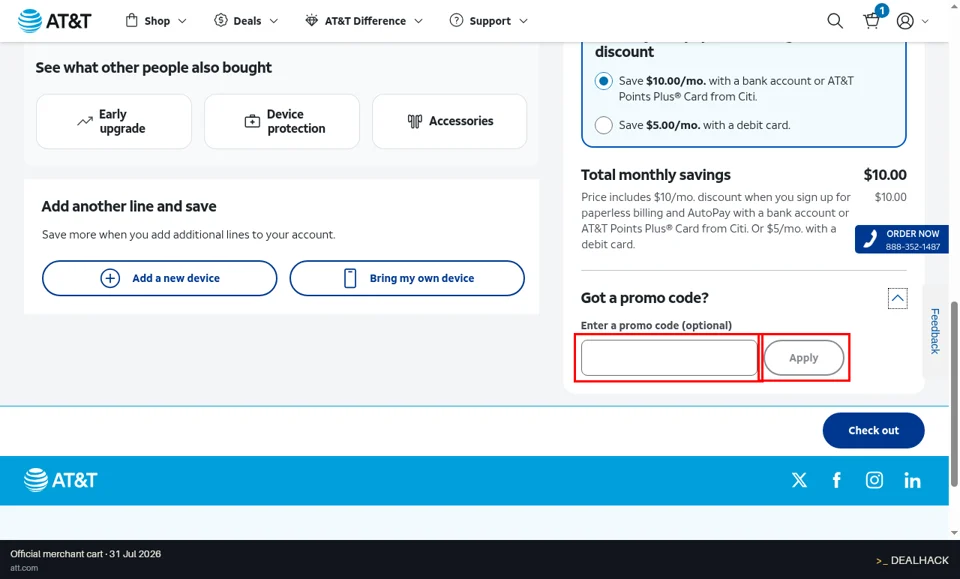Expand the AT&T Difference menu chevron
The width and height of the screenshot is (960, 579).
(418, 21)
